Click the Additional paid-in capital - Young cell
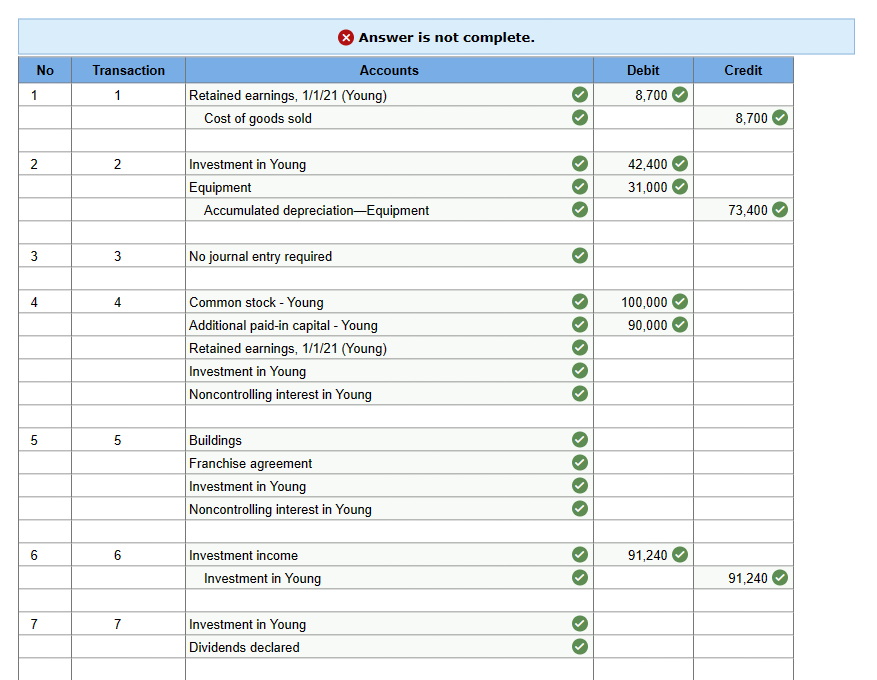This screenshot has width=877, height=680. tap(389, 325)
